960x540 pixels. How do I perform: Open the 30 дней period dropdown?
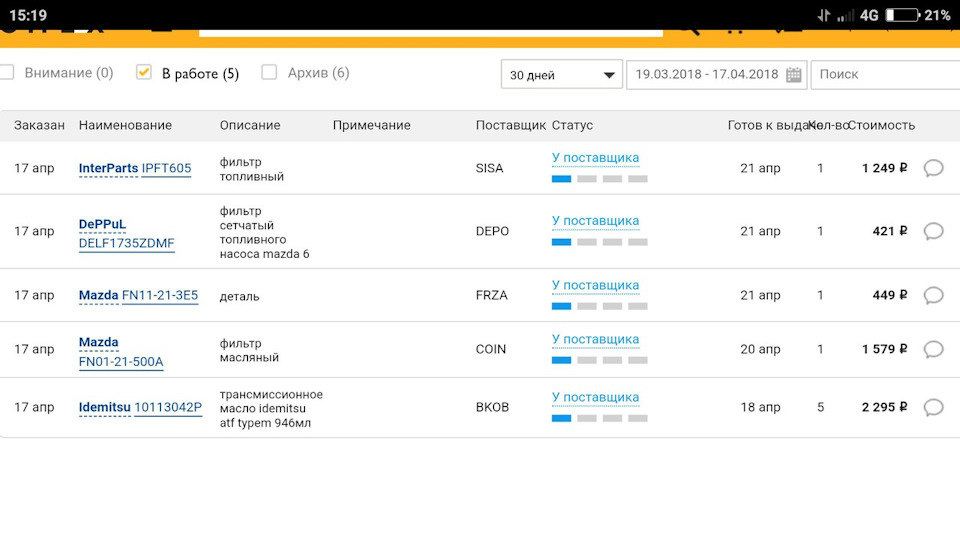(561, 75)
